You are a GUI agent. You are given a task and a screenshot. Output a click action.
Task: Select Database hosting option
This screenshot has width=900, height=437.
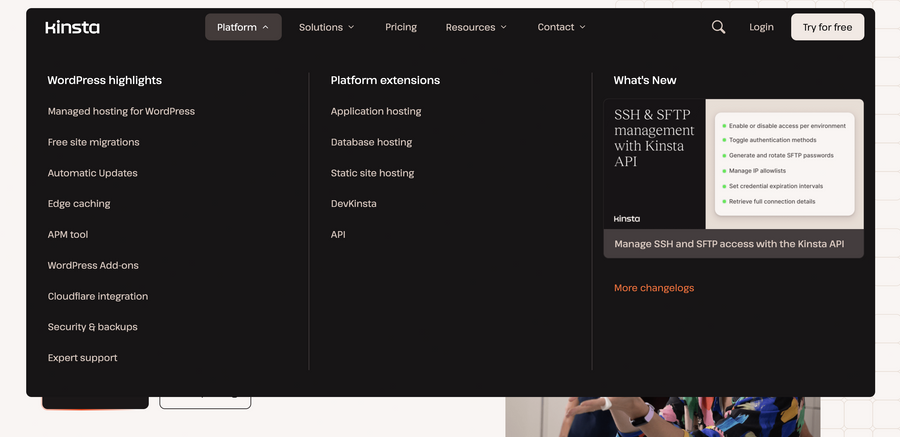point(371,142)
